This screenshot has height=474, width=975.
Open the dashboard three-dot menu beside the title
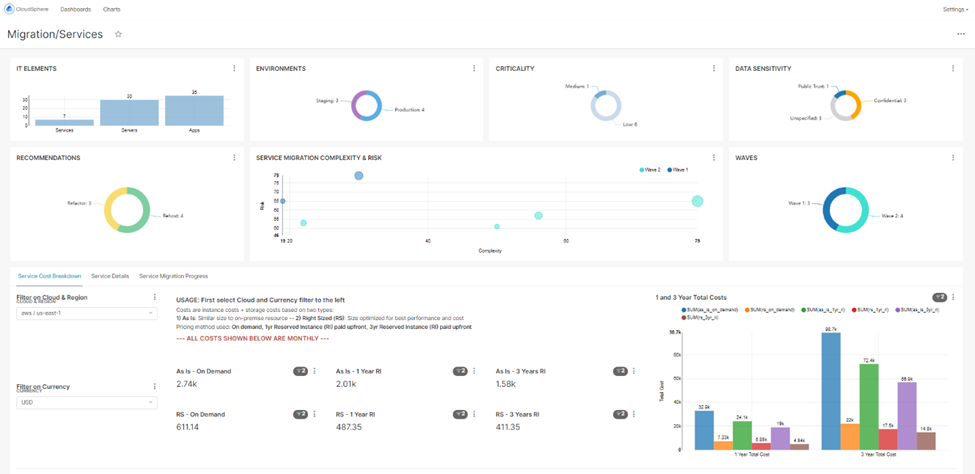click(961, 34)
